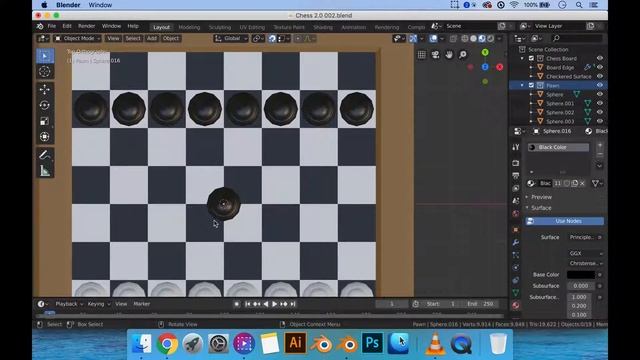Hide the Chess Board collection

tap(600, 58)
